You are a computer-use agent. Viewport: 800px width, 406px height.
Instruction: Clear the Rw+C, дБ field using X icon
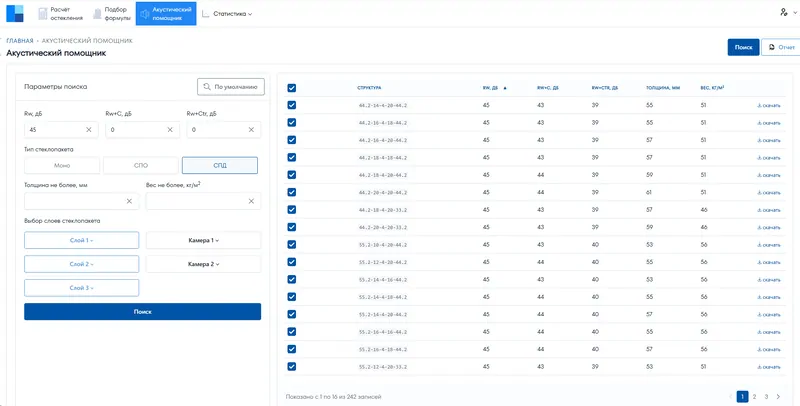(170, 130)
